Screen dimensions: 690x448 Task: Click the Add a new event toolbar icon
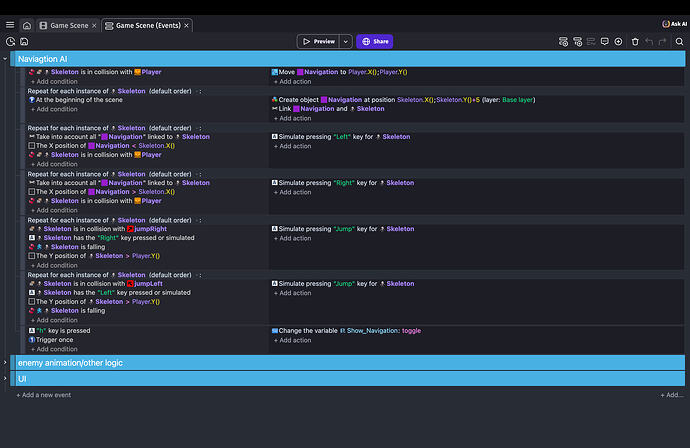(563, 41)
